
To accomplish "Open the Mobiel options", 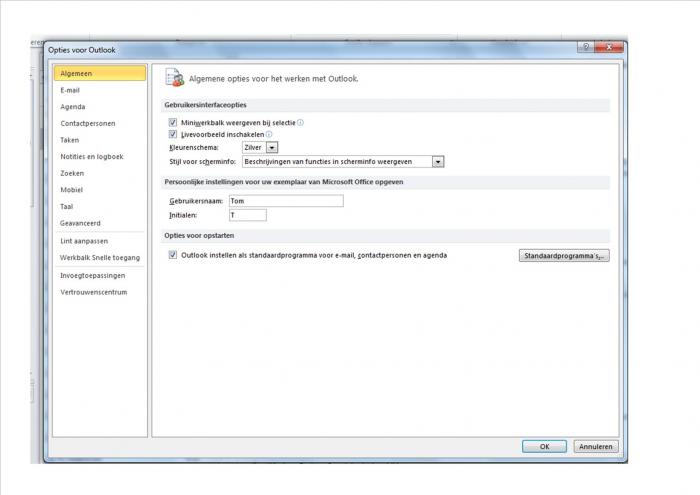I will 71,190.
